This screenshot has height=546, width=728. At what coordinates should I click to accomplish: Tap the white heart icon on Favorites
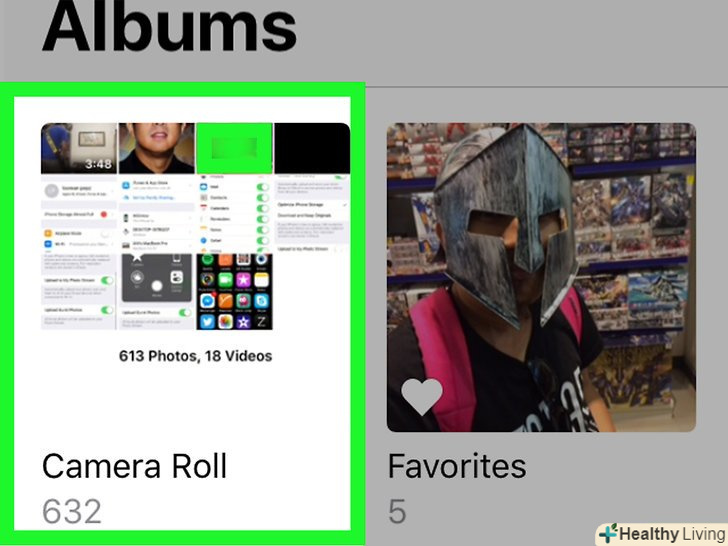point(422,397)
